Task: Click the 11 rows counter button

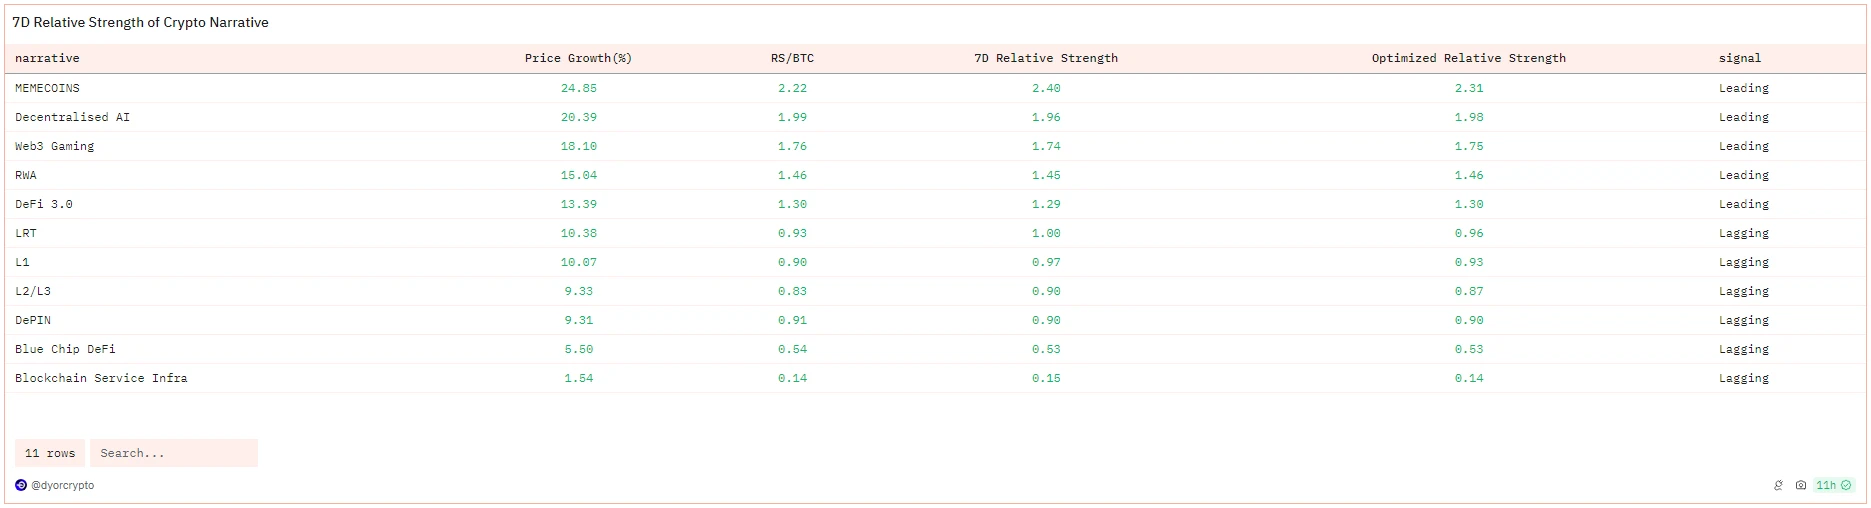Action: pos(50,453)
